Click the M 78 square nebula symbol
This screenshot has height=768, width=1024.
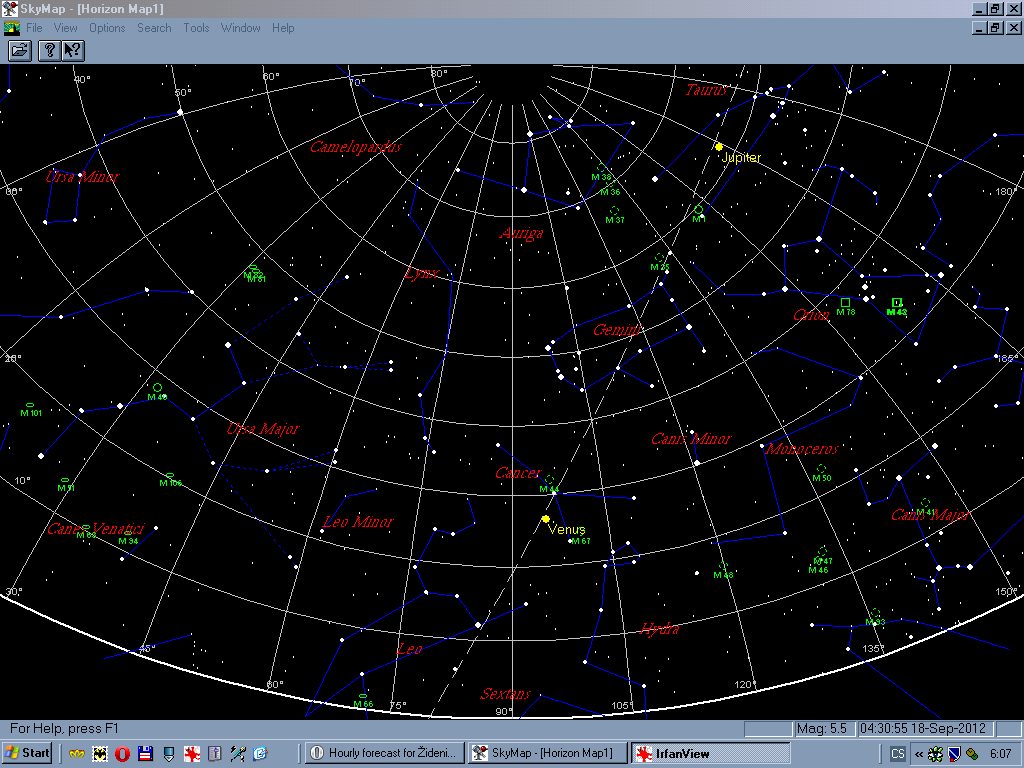[845, 302]
